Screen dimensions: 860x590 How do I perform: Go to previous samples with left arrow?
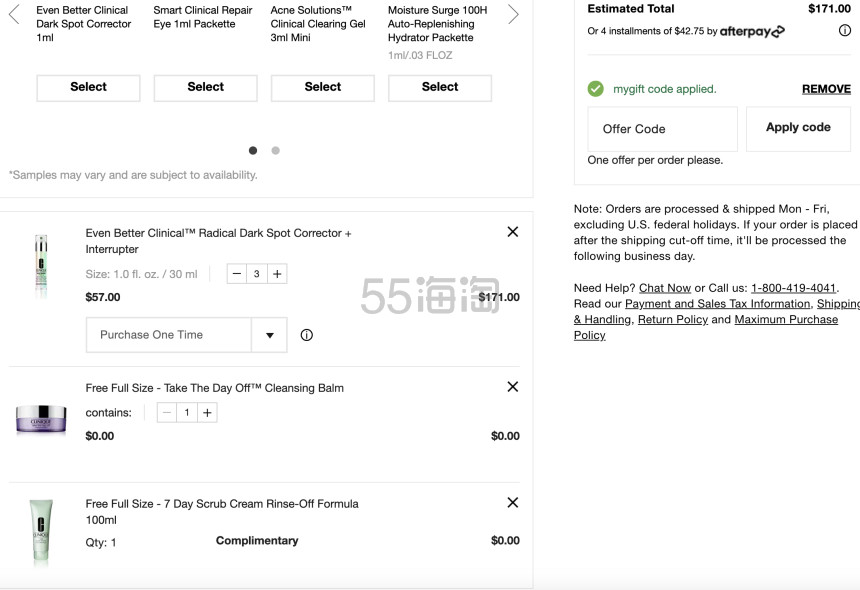[x=14, y=14]
